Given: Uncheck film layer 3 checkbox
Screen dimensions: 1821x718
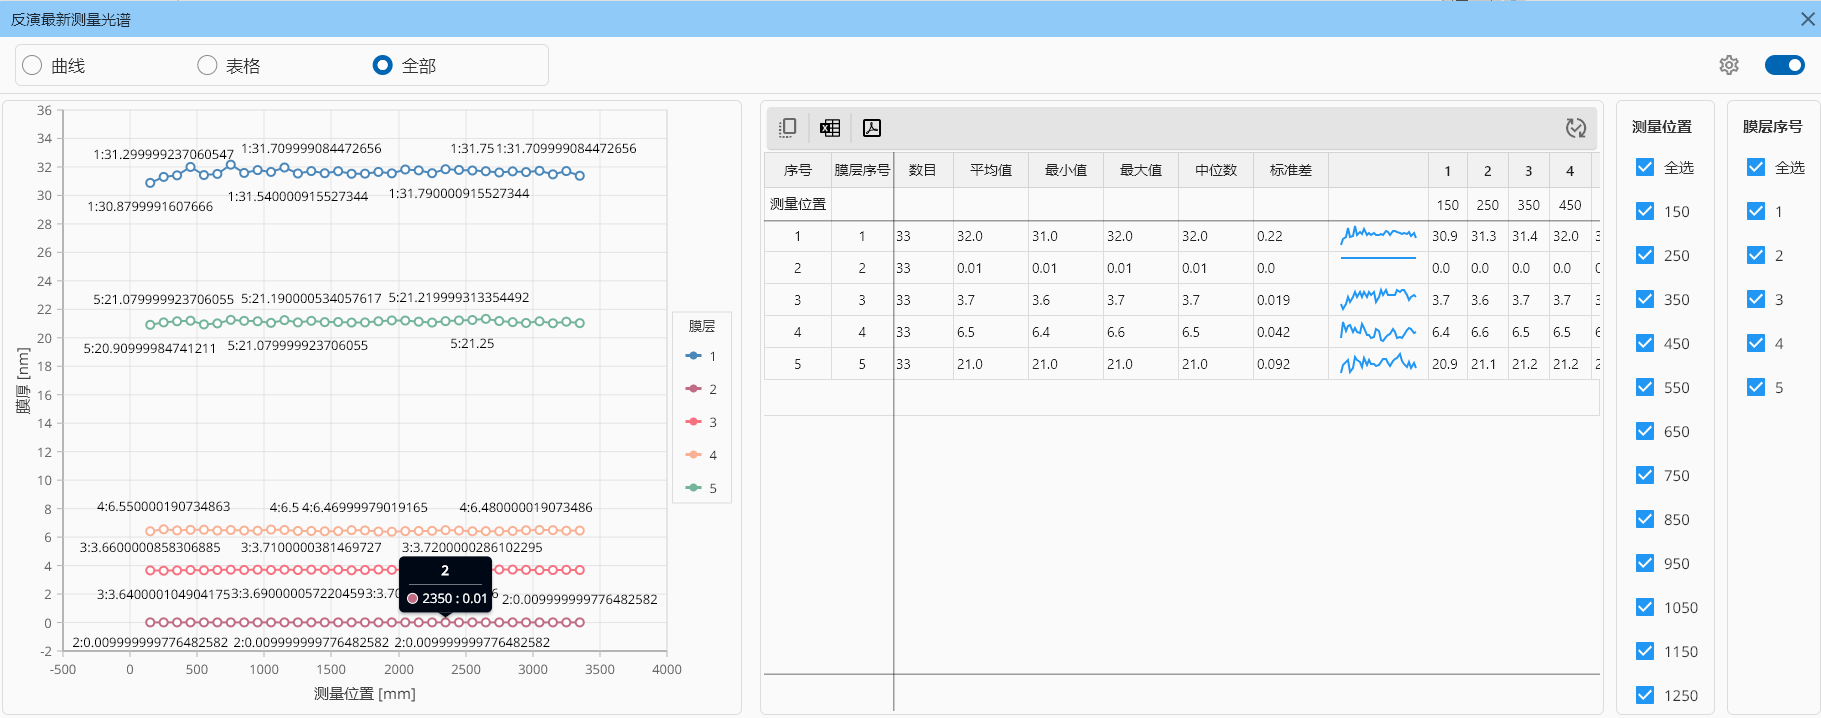Looking at the screenshot, I should [x=1756, y=299].
